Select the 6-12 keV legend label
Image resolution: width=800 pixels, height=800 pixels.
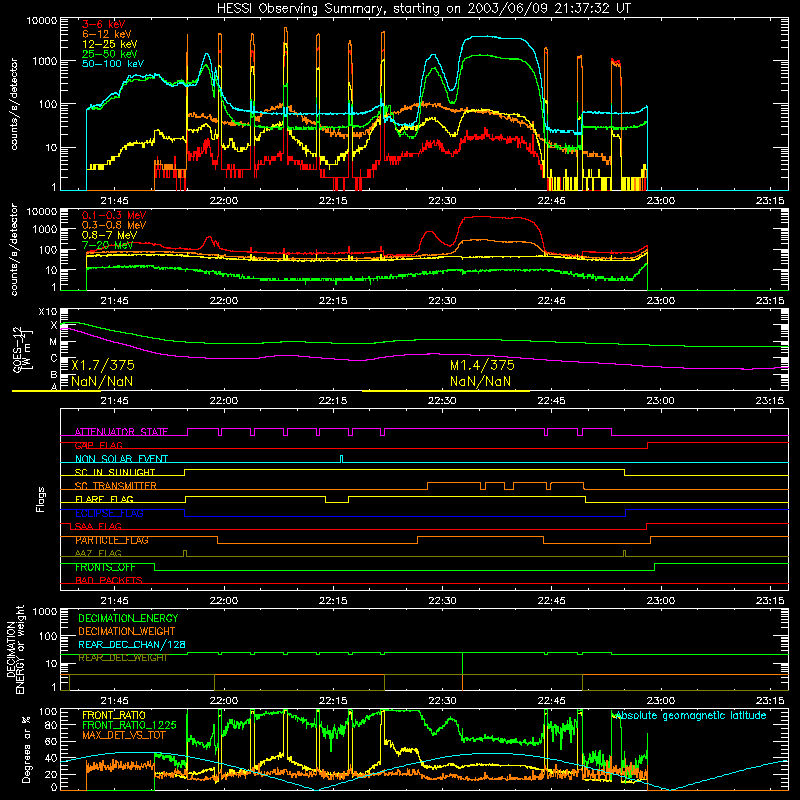[x=107, y=34]
